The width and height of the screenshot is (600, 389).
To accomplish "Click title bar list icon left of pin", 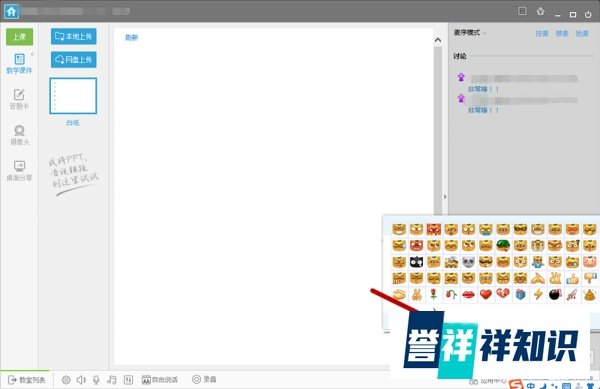I will (522, 11).
